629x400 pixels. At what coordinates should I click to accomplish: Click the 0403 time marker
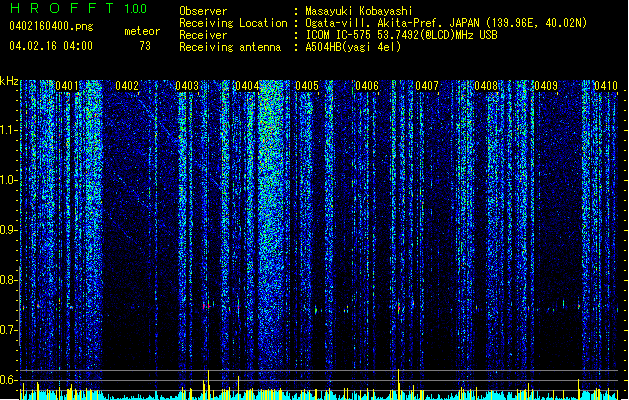tap(187, 86)
